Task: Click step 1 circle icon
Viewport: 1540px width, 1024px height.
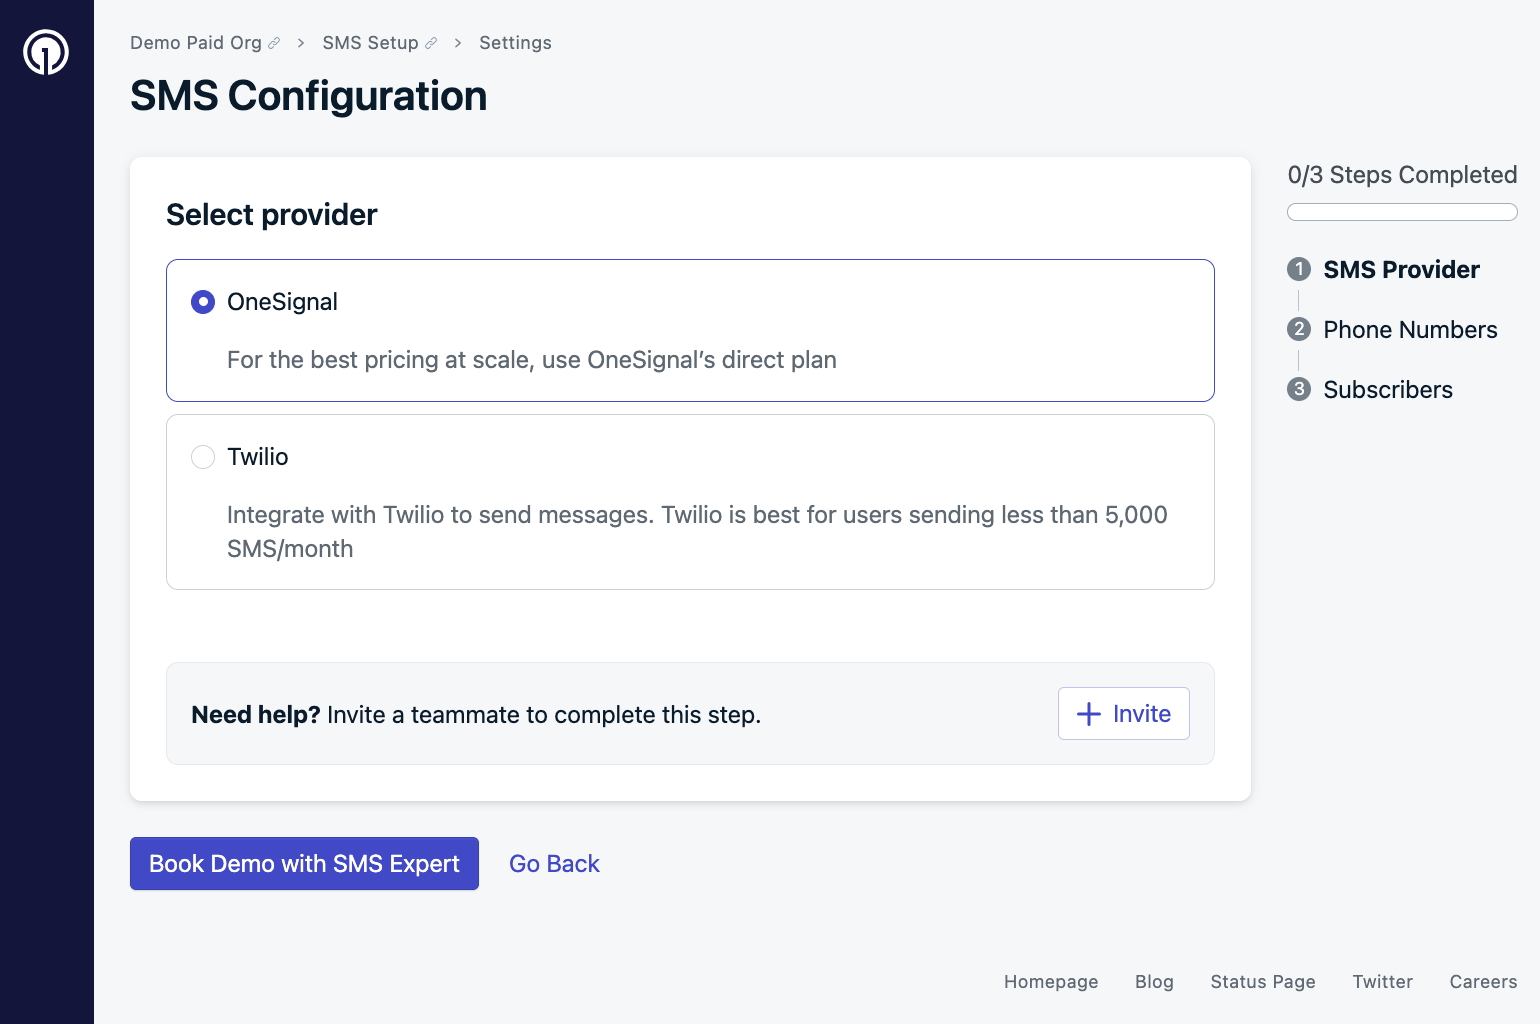Action: [1299, 269]
